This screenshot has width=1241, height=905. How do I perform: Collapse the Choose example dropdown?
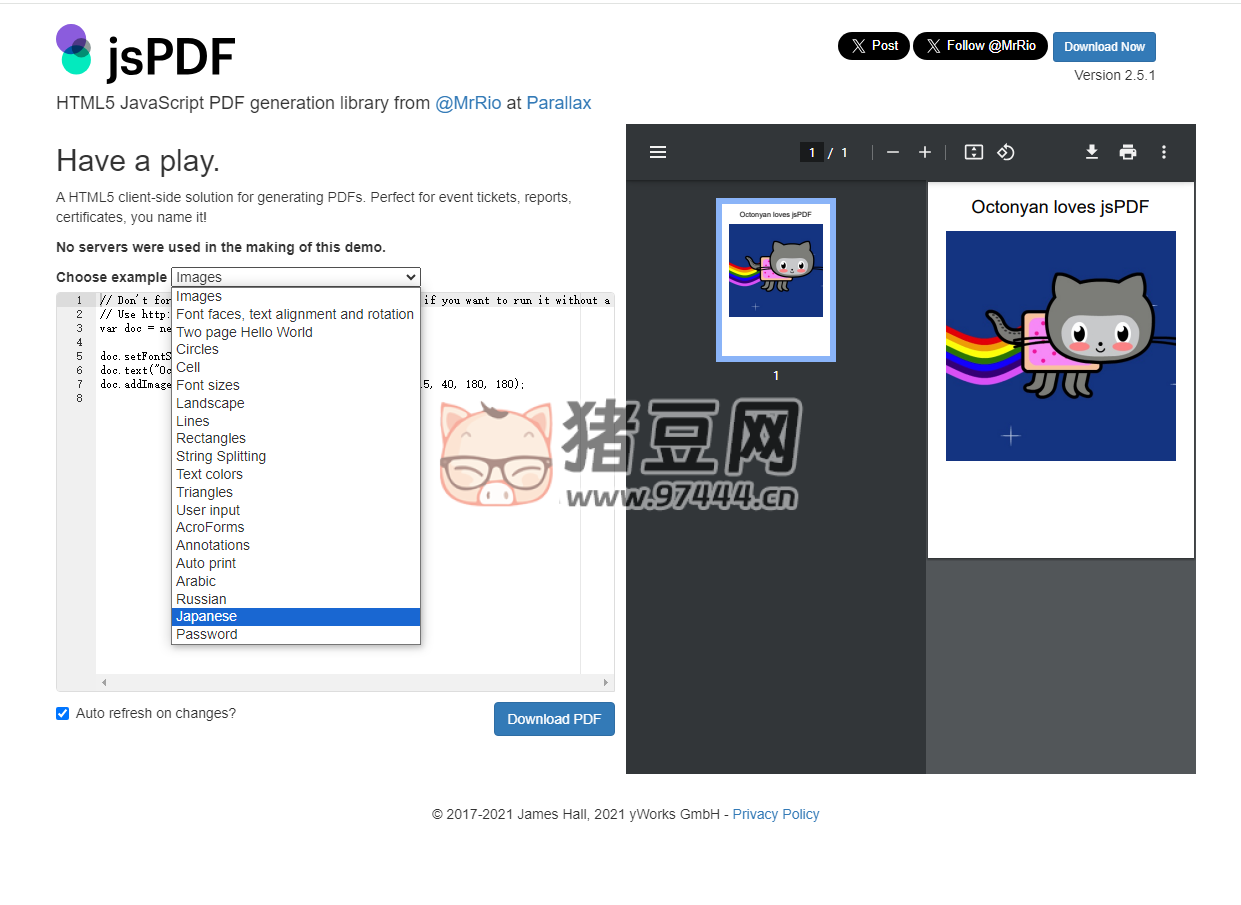[296, 277]
